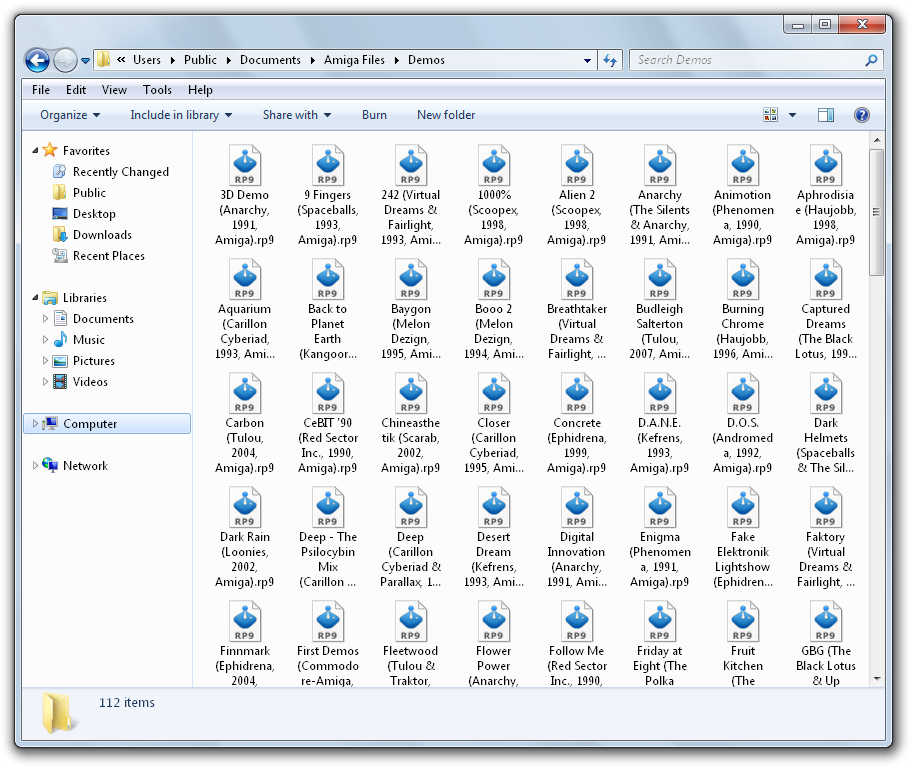The image size is (911, 766).
Task: Collapse the Libraries tree group
Action: [x=35, y=298]
